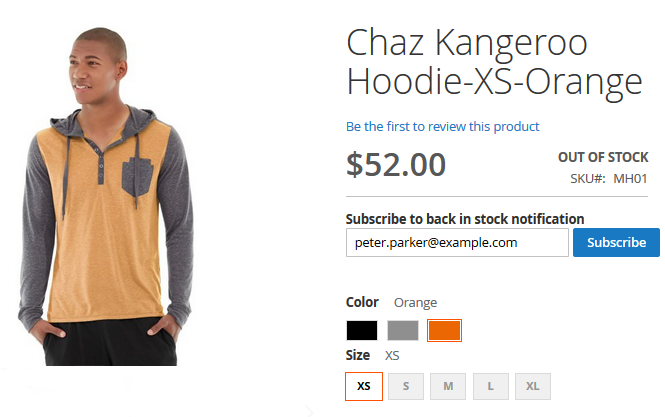Click the blue Subscribe button

(x=616, y=243)
